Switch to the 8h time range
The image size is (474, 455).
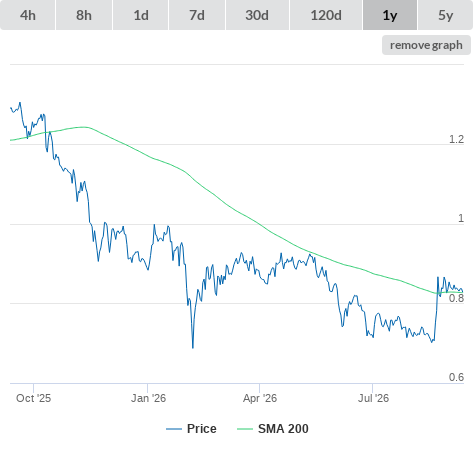pos(84,15)
